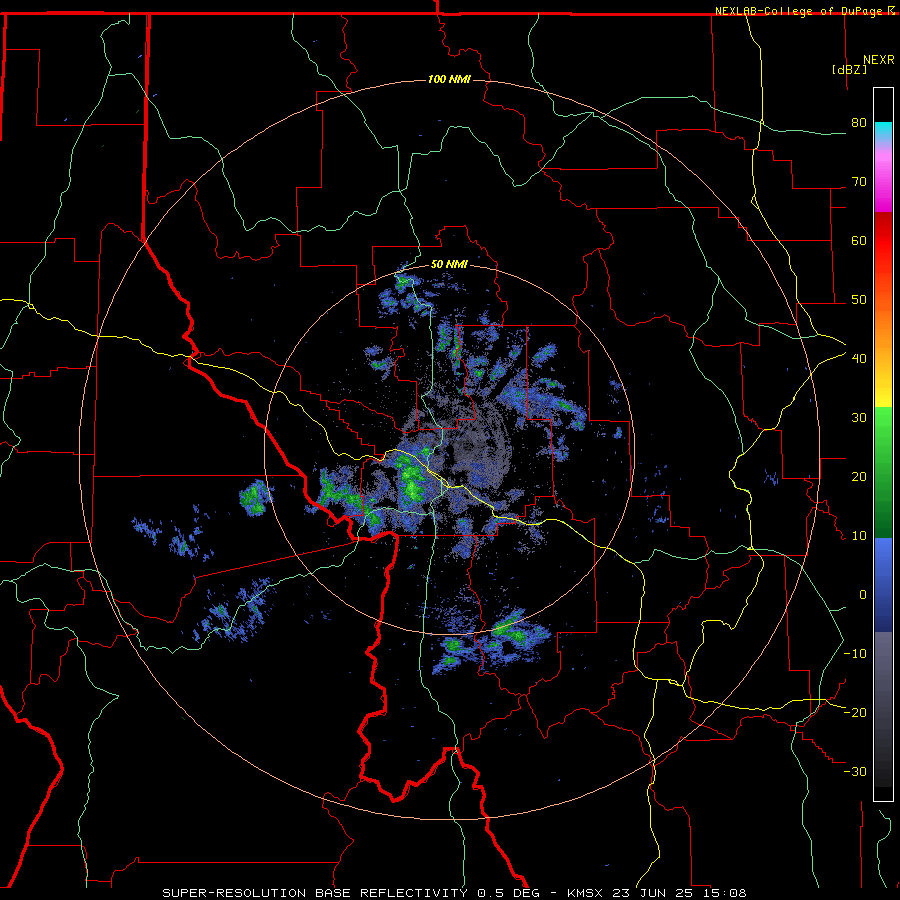Click the "-20" dBZ scale value
The image size is (900, 900).
pos(855,712)
